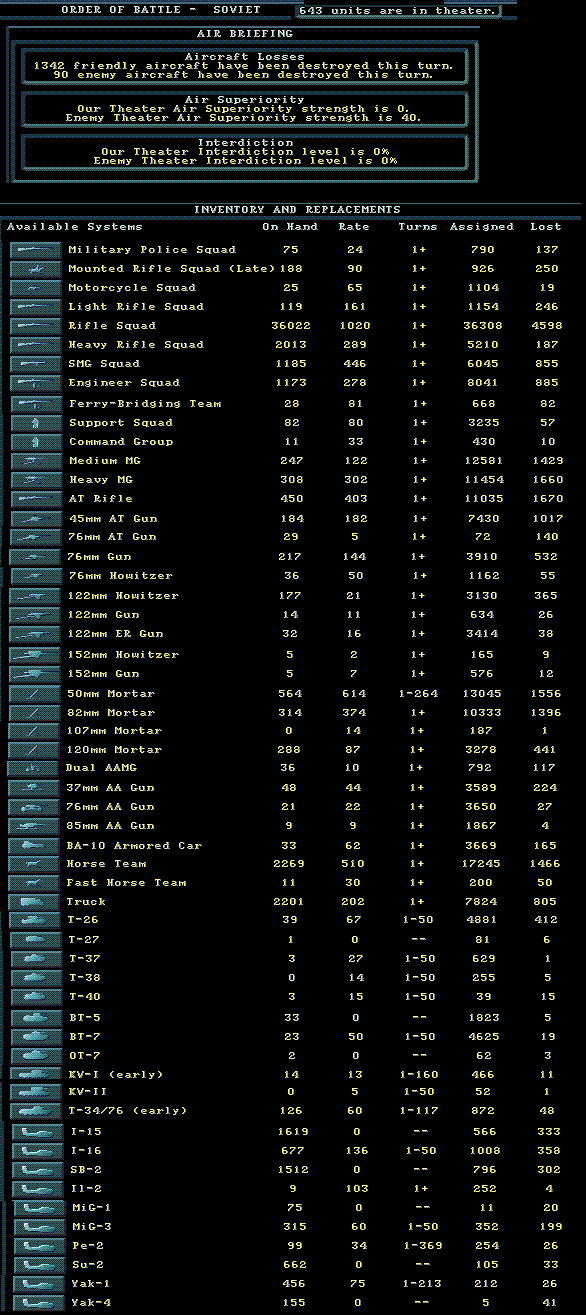
Task: Click the 'Rate' column header
Action: point(353,228)
